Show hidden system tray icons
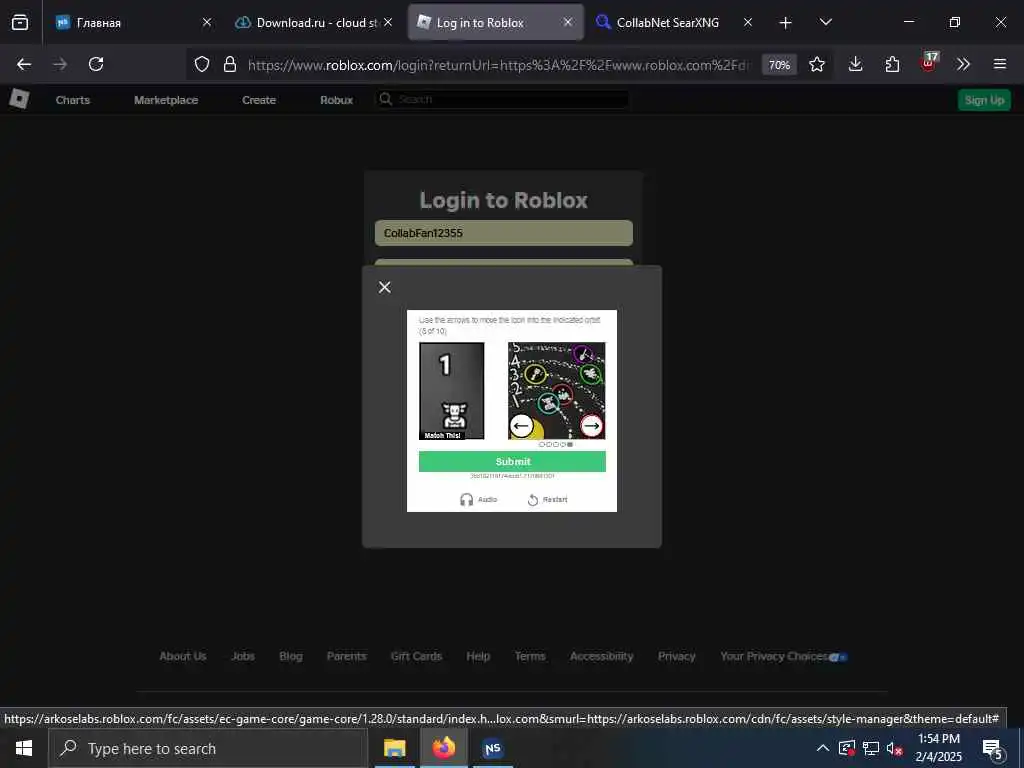1024x768 pixels. (822, 748)
